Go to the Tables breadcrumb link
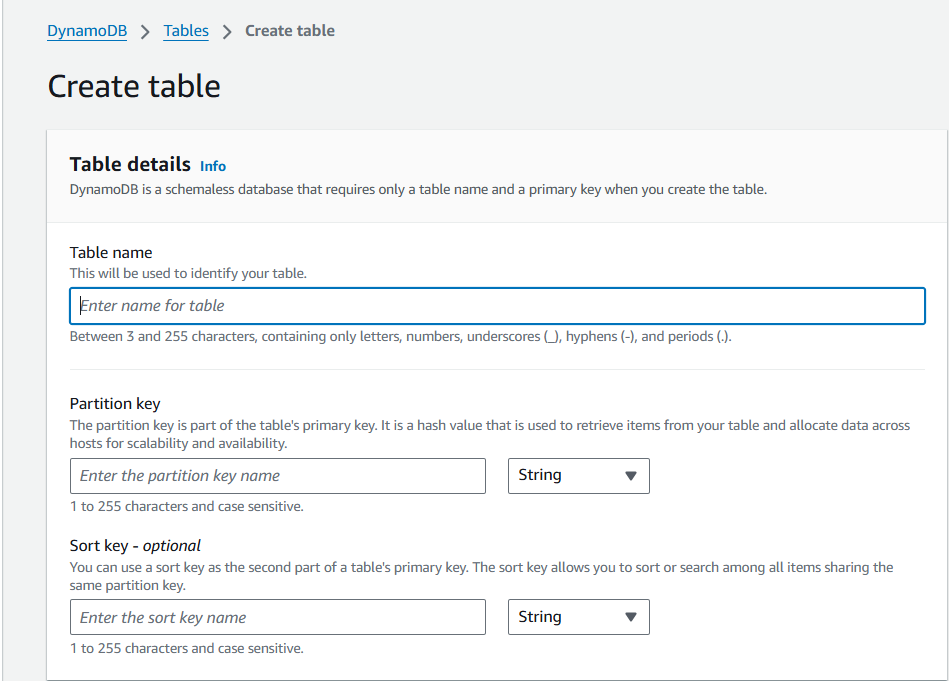Image resolution: width=949 pixels, height=681 pixels. click(186, 31)
